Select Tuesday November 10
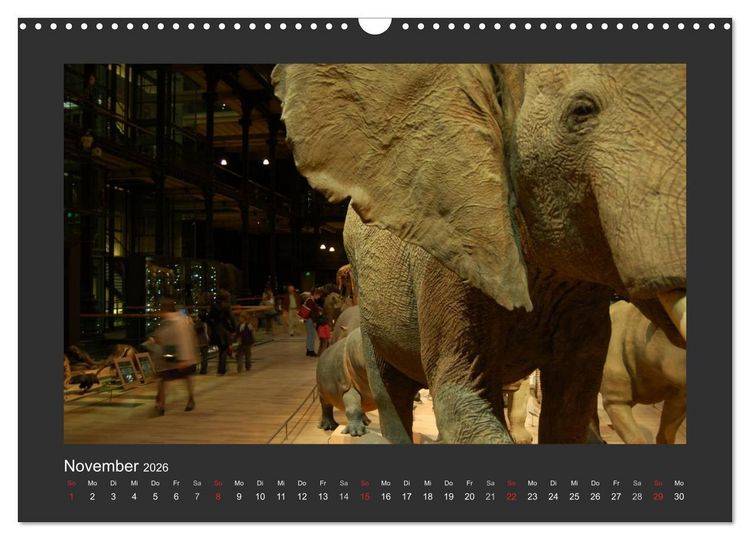The height and width of the screenshot is (540, 750). [260, 497]
